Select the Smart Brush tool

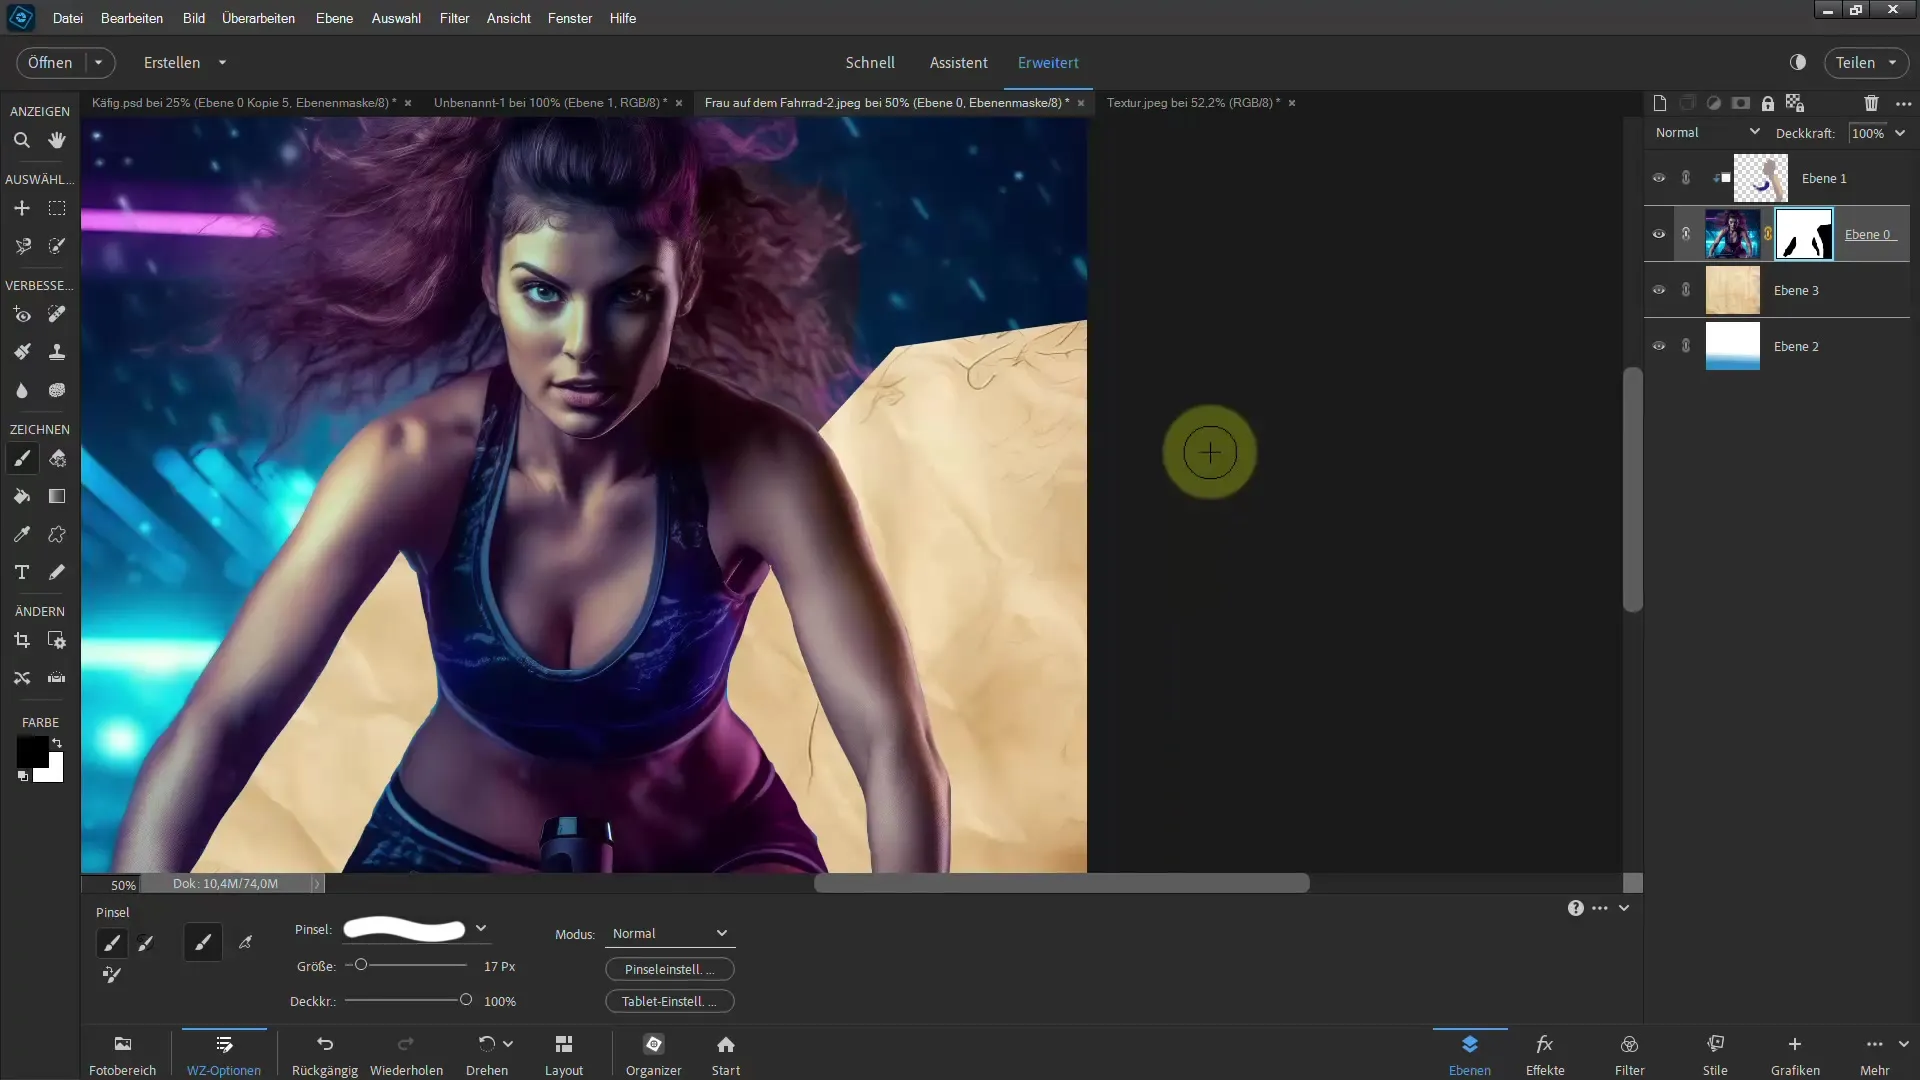click(21, 352)
